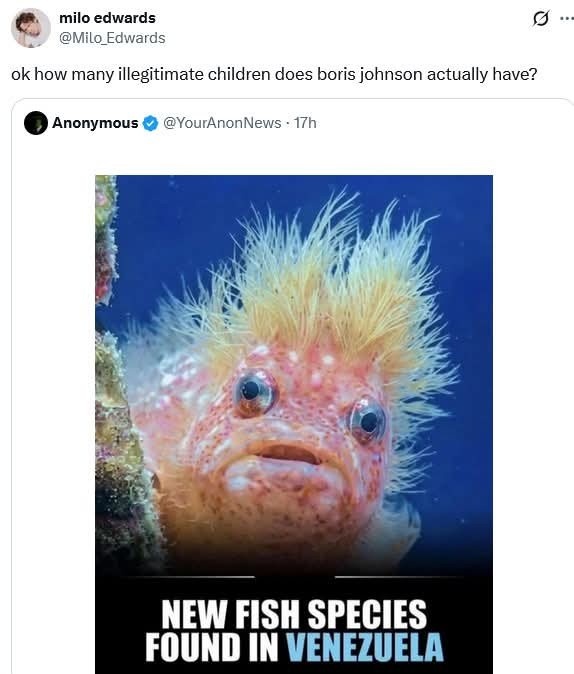Open the three-dot more options menu
This screenshot has width=574, height=674.
[567, 18]
